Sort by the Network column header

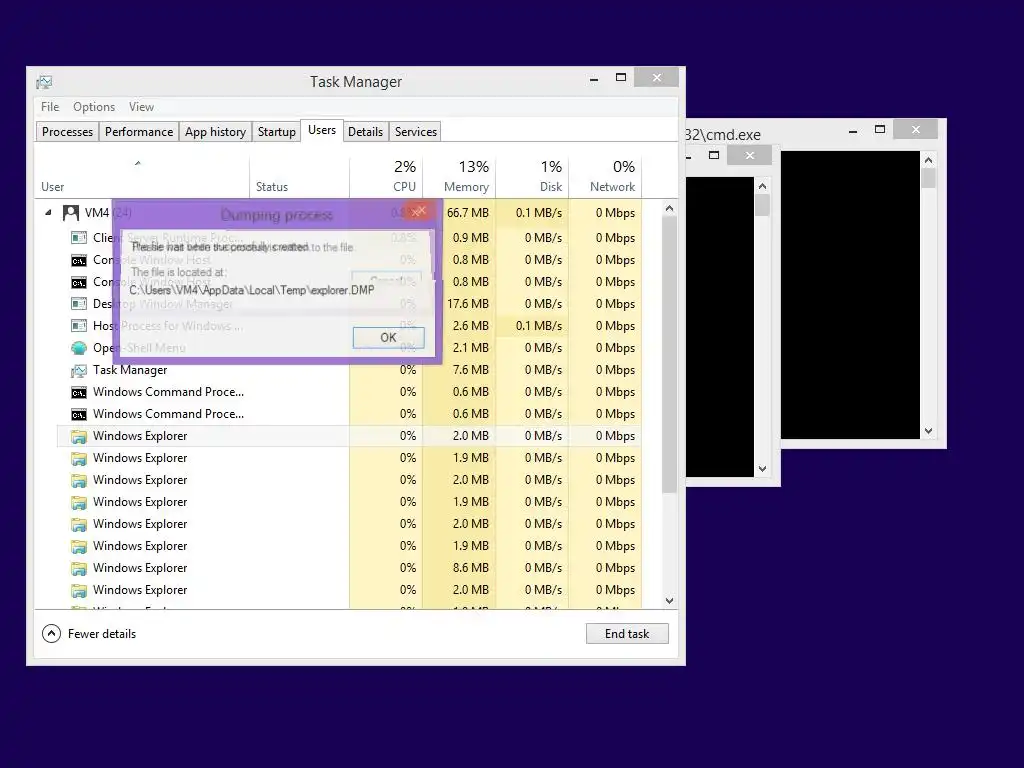605,178
